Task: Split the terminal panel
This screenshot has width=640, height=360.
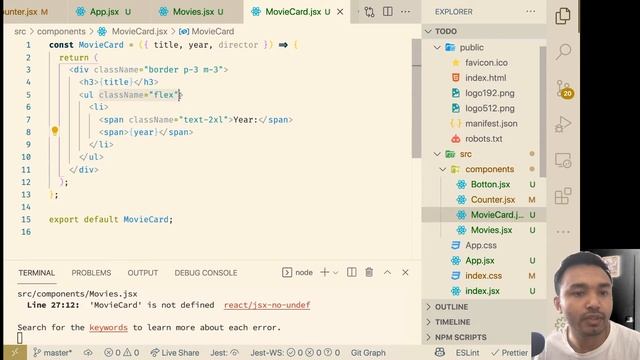Action: coord(351,272)
